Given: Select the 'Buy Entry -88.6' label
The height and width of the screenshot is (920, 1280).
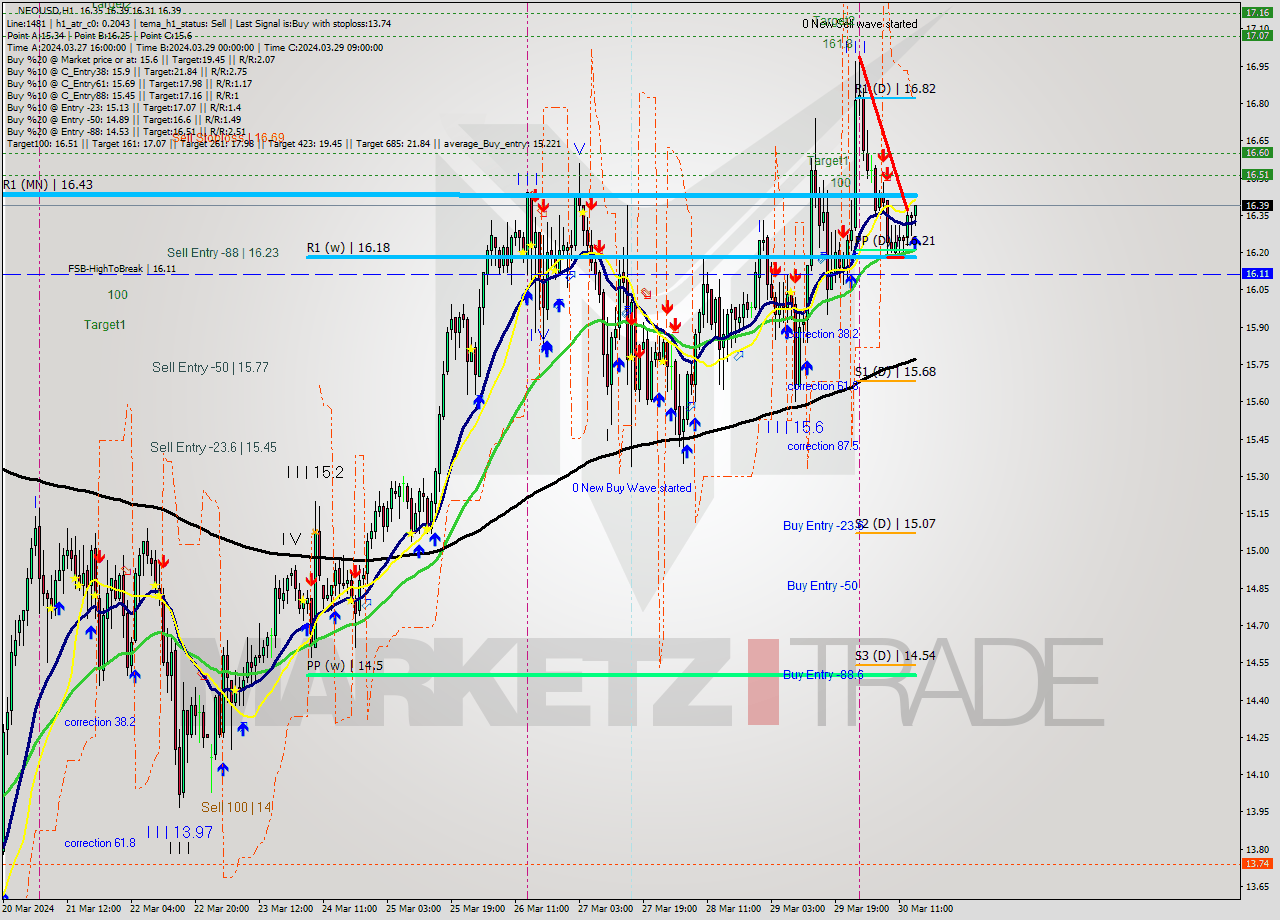Looking at the screenshot, I should pyautogui.click(x=823, y=675).
